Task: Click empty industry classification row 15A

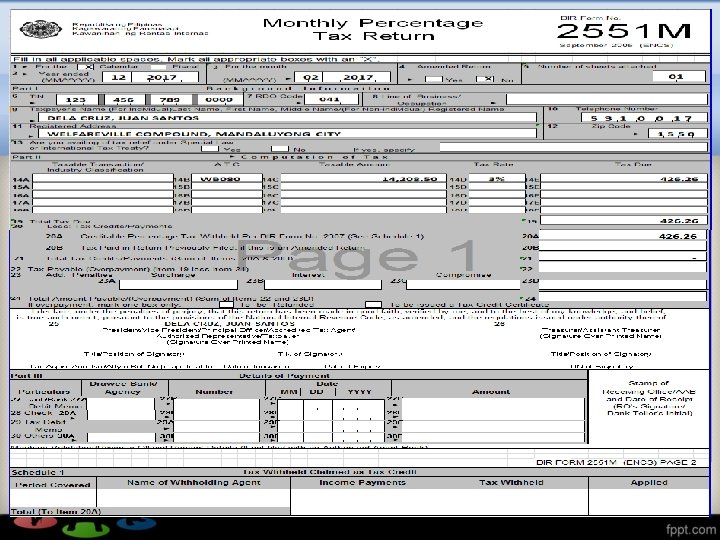Action: point(103,186)
